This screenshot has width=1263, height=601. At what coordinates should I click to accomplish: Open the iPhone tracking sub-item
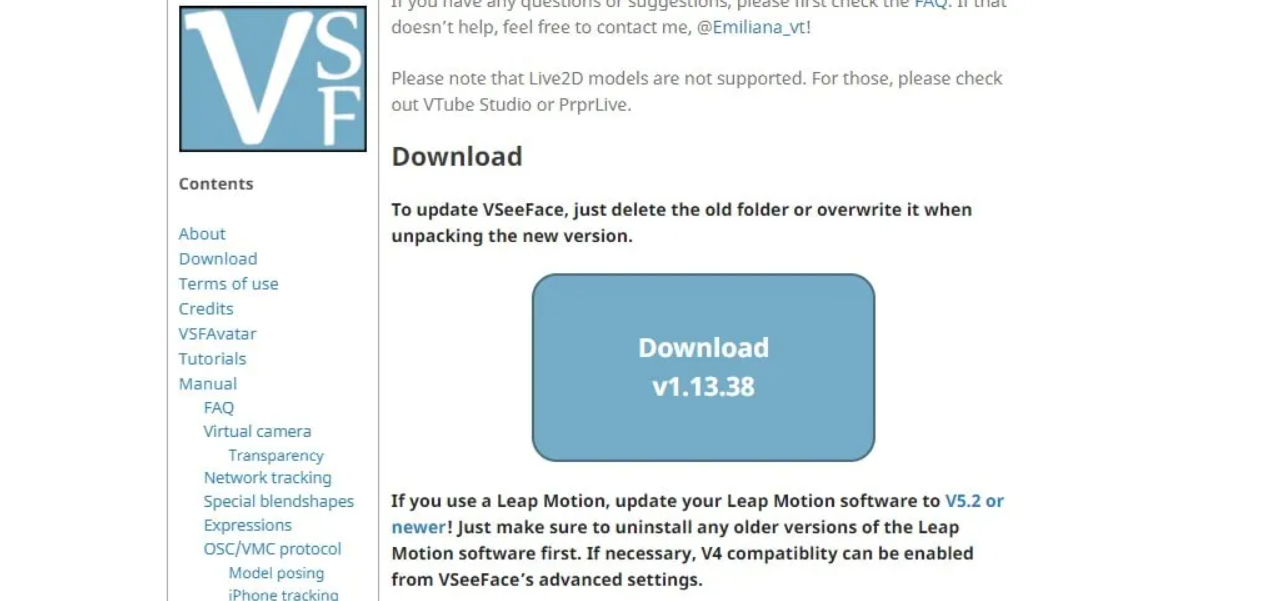pos(284,594)
